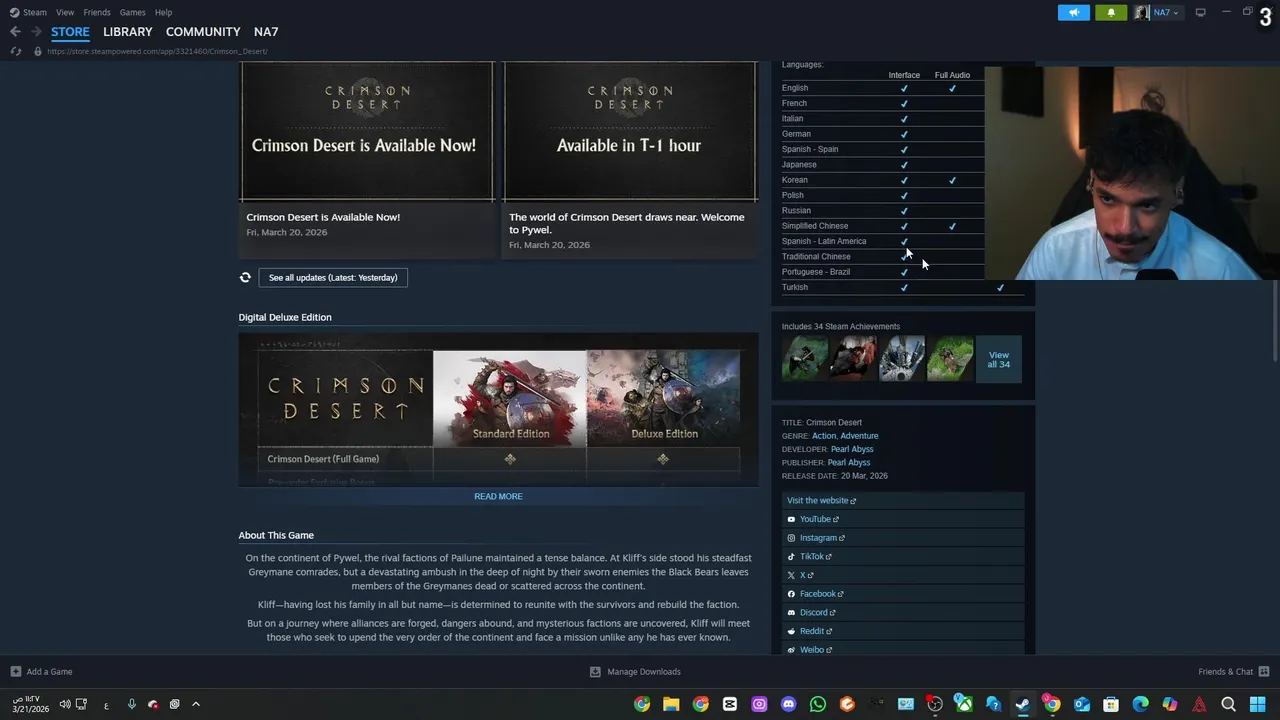Viewport: 1280px width, 720px height.
Task: Show hidden tray icons chevron
Action: [196, 704]
